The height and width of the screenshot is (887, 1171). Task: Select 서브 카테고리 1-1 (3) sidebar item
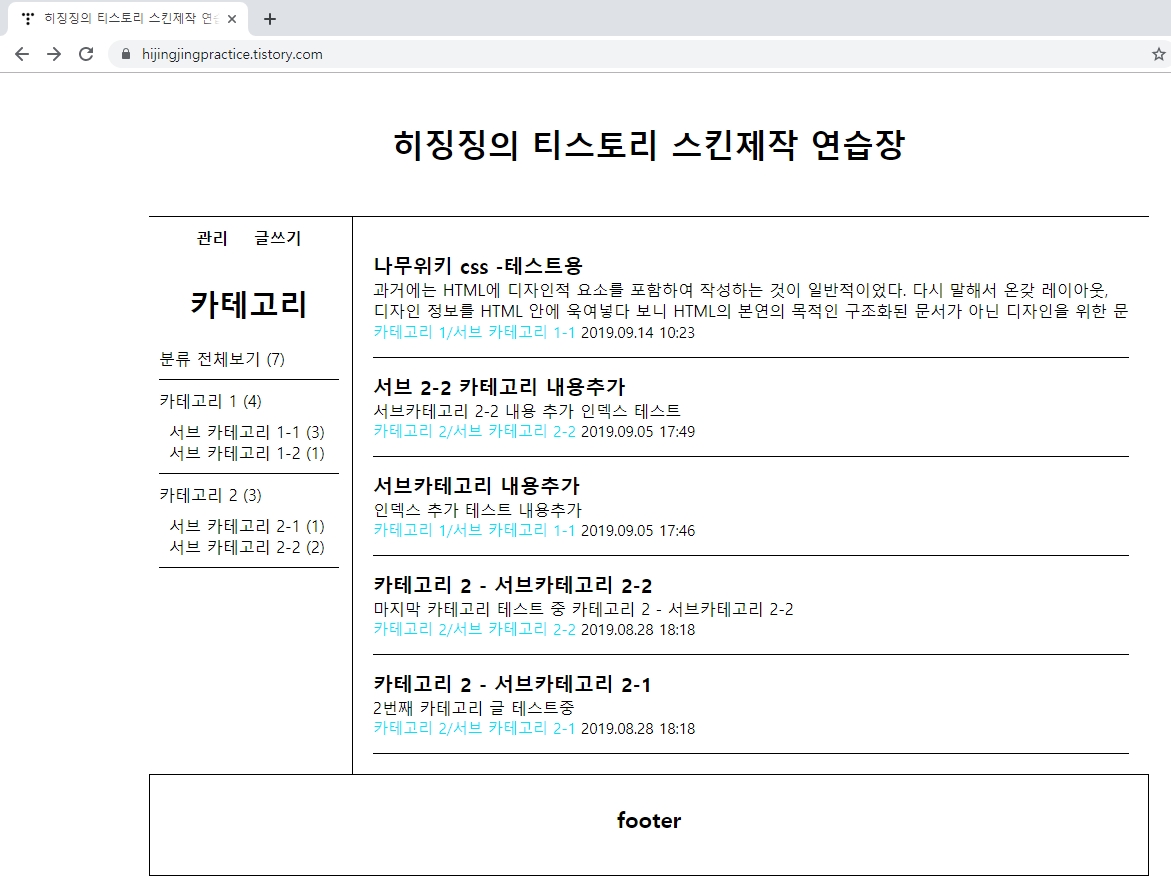point(247,432)
